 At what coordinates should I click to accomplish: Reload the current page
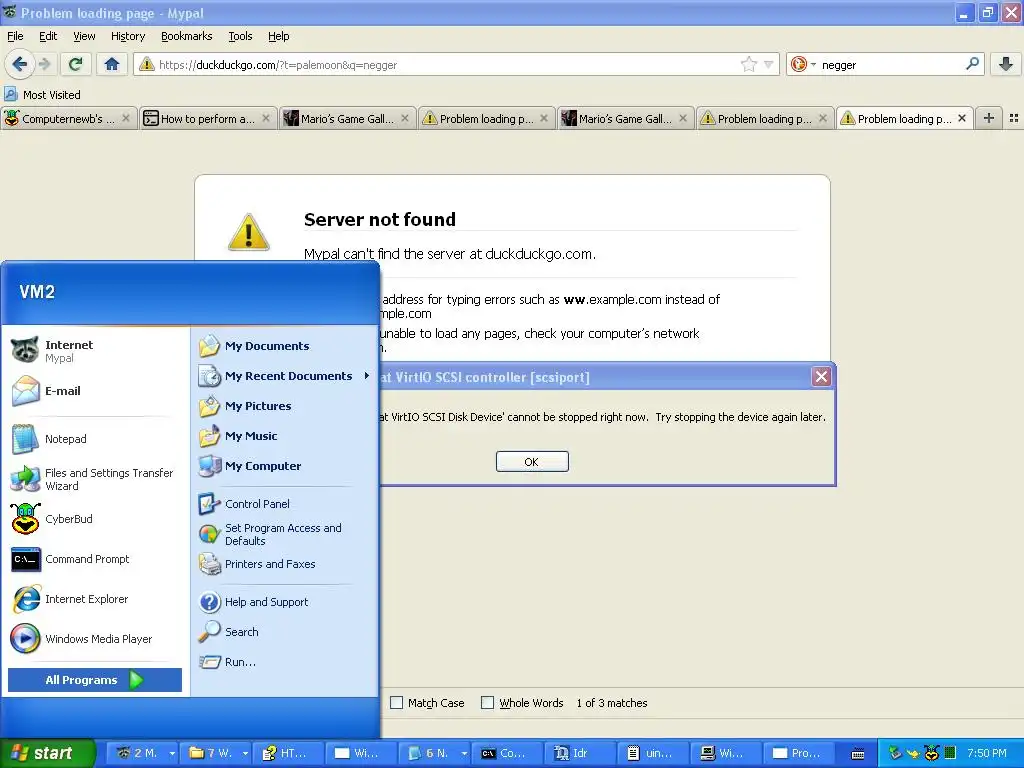click(76, 64)
